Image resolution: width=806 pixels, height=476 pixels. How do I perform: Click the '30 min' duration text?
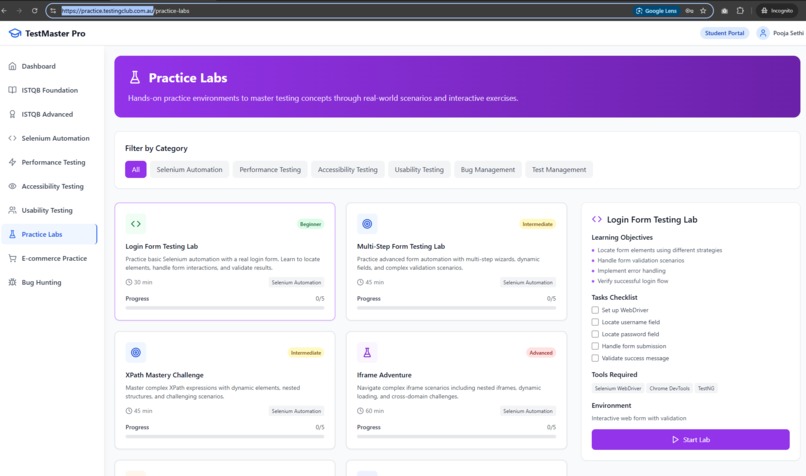(x=143, y=282)
